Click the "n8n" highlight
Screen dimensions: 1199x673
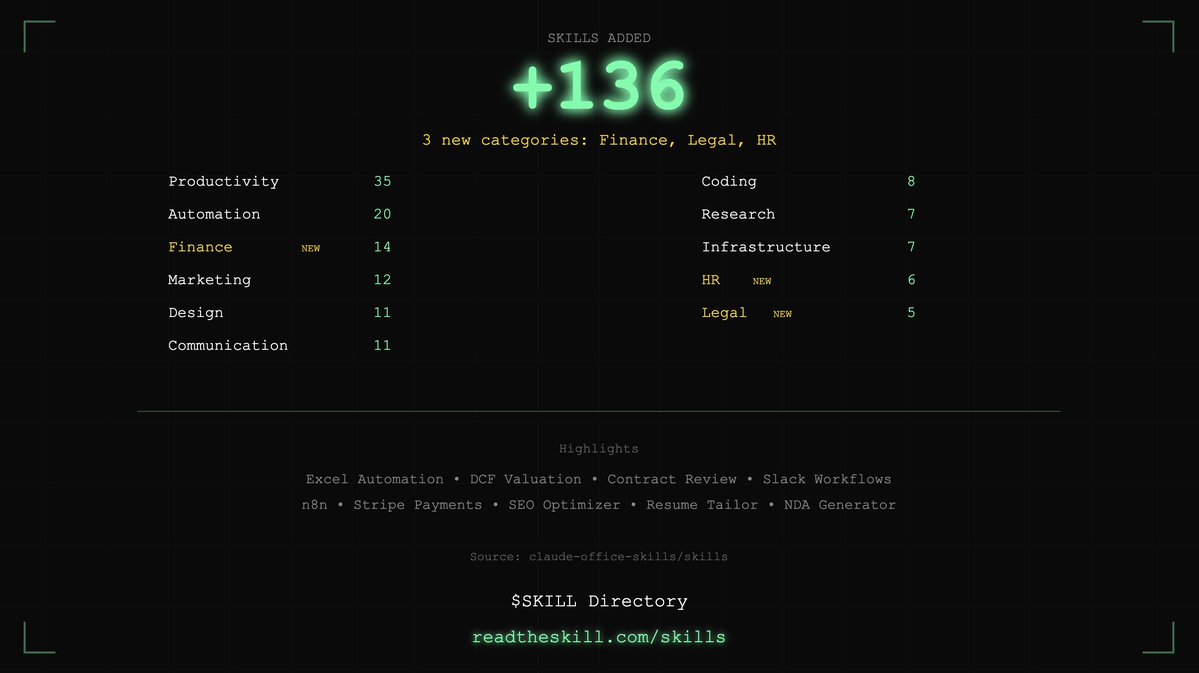pyautogui.click(x=314, y=505)
